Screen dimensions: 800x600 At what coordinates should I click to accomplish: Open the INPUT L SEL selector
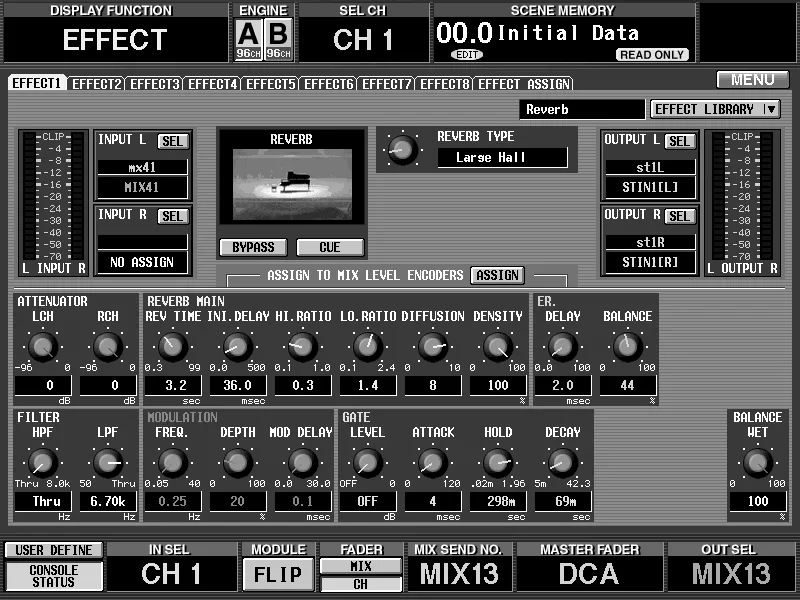click(173, 141)
